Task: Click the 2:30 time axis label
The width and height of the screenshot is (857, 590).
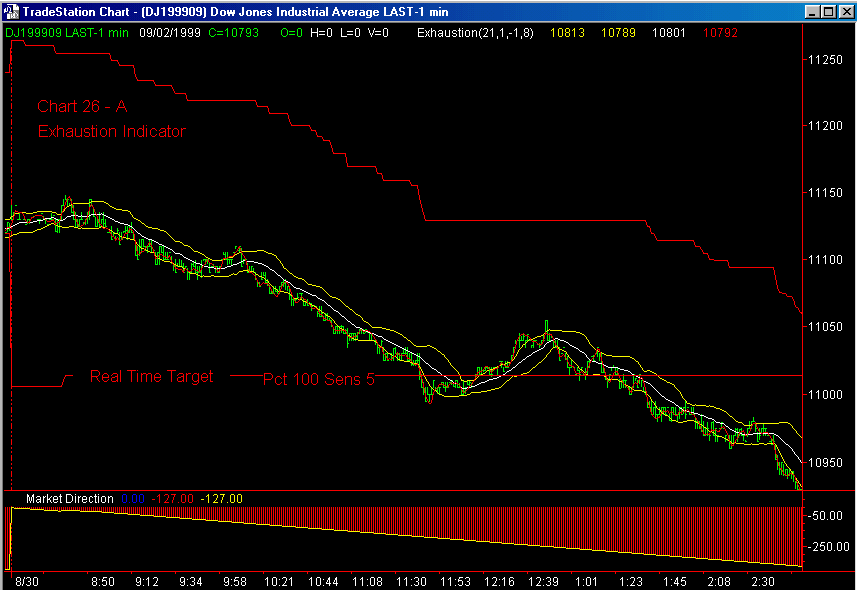Action: coord(763,582)
